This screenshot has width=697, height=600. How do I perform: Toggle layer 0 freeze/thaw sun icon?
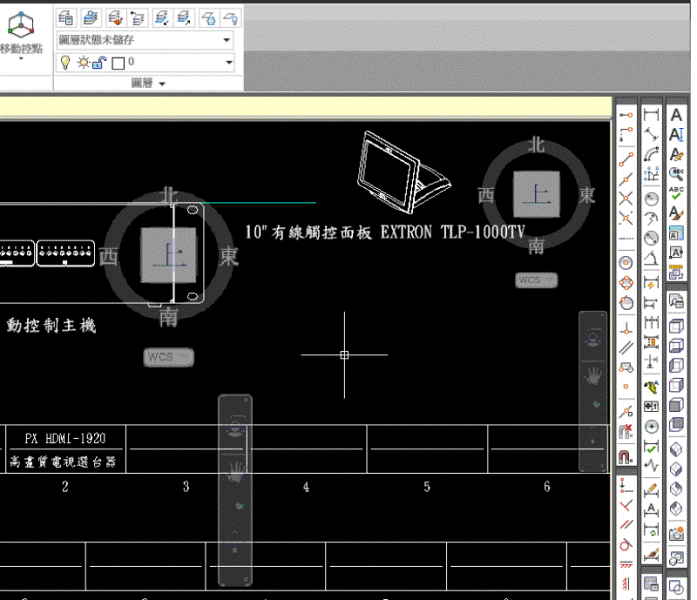tap(83, 62)
